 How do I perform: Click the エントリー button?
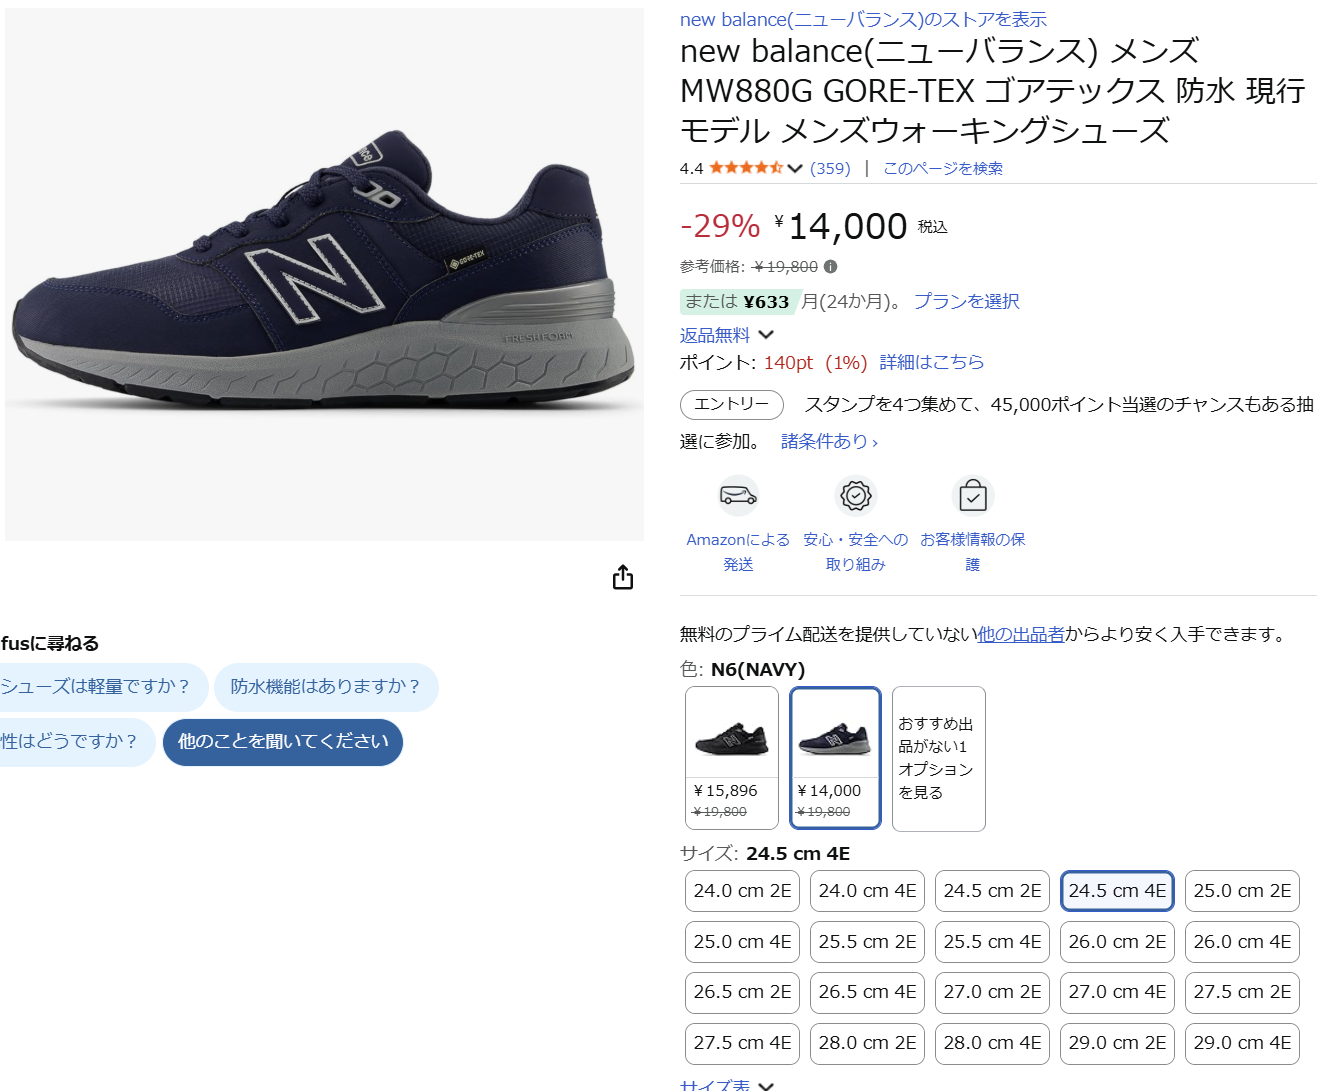(731, 404)
